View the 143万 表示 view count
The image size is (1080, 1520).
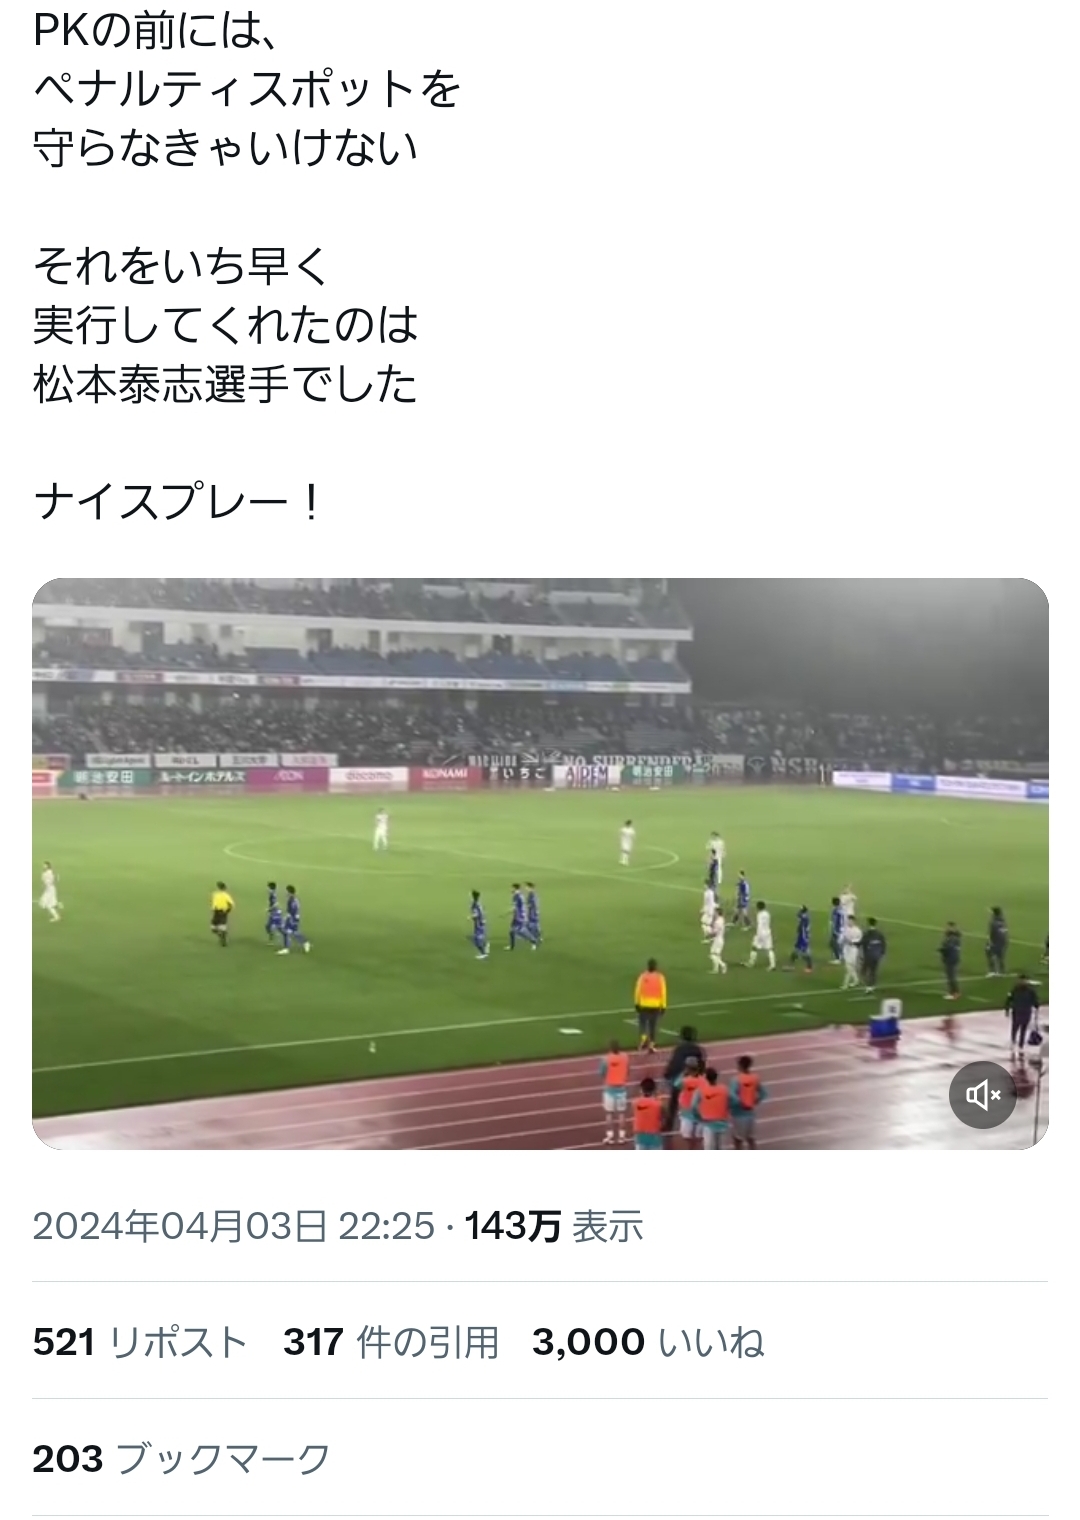pyautogui.click(x=554, y=1226)
